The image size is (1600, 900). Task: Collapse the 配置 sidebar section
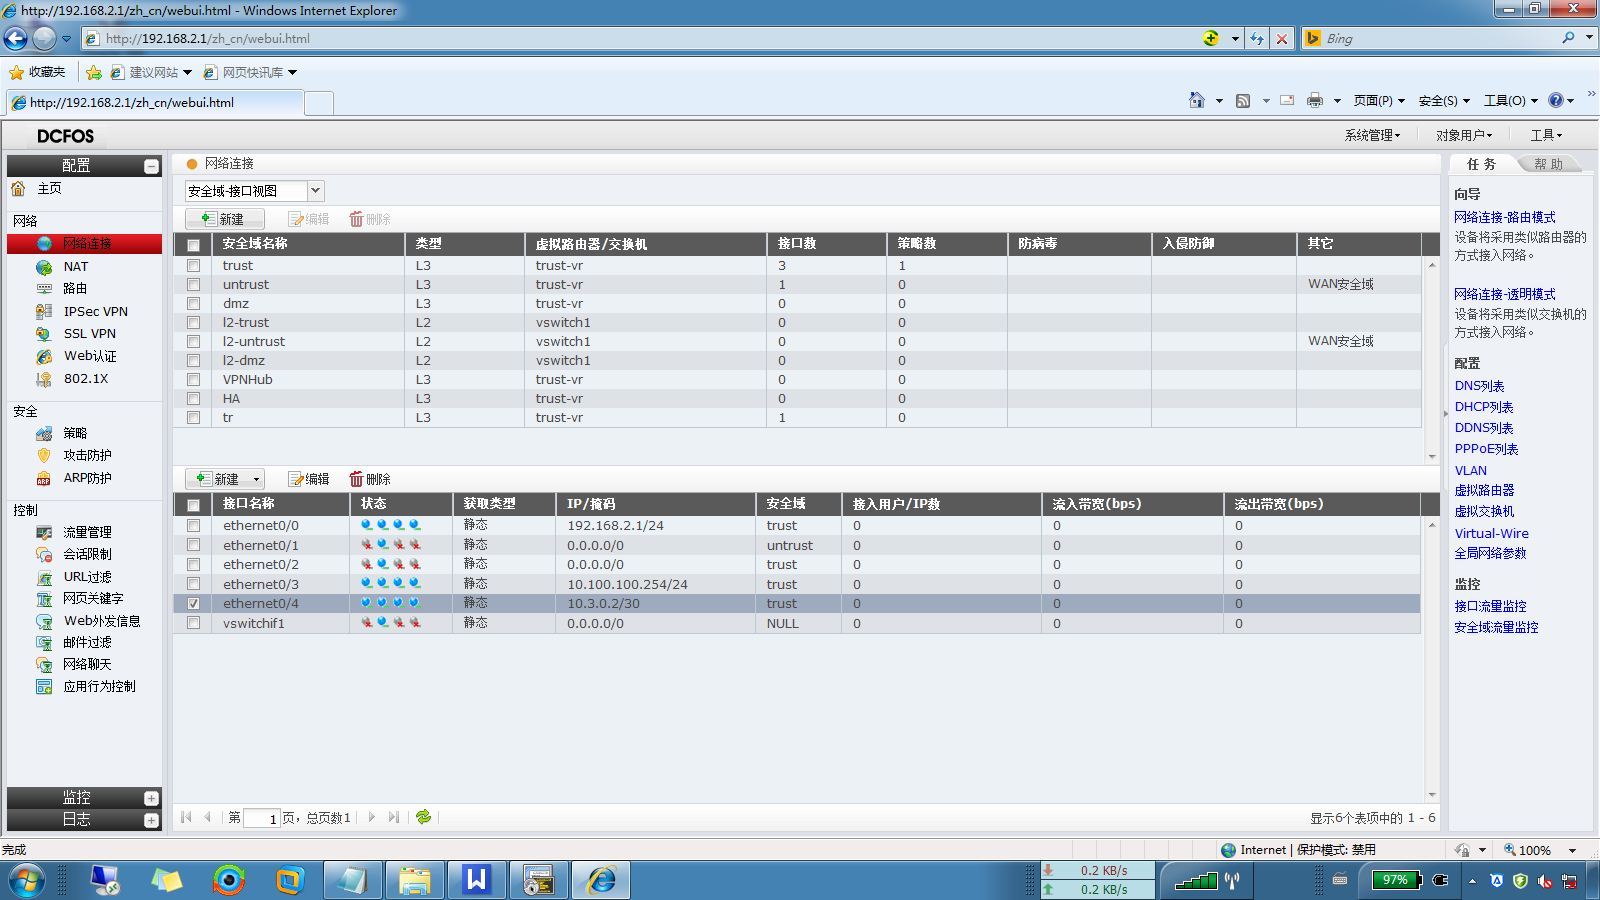(x=151, y=166)
